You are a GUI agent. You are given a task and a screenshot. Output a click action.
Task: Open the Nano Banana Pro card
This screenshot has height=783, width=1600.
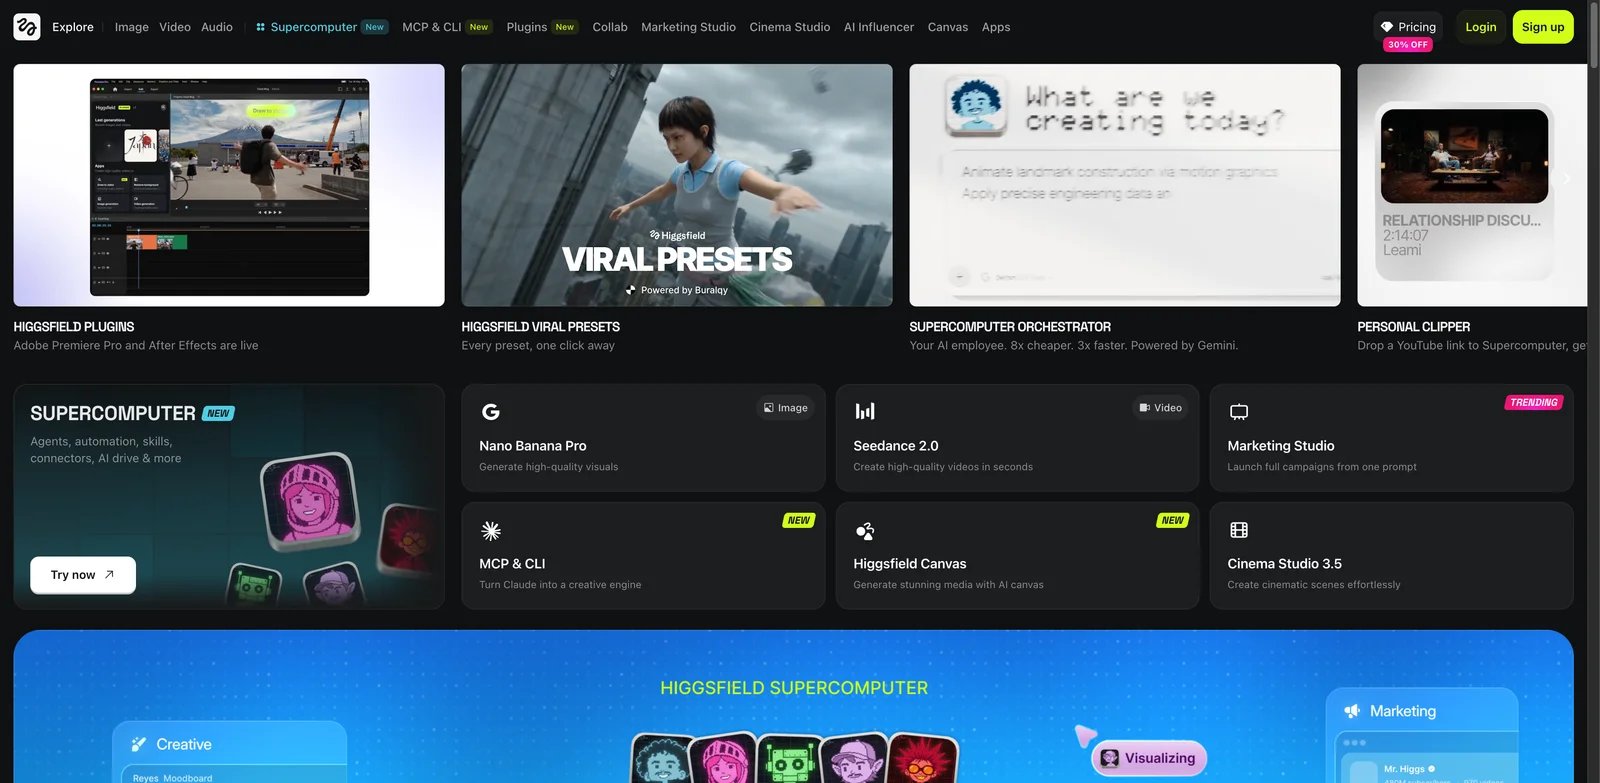[643, 438]
